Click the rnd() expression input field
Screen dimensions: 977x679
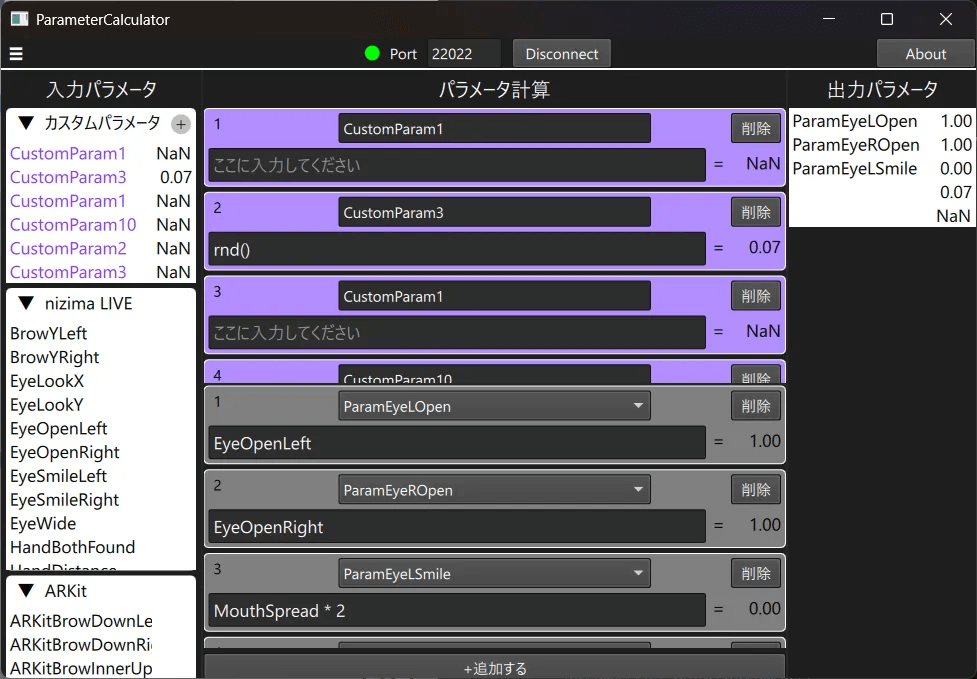click(x=457, y=249)
